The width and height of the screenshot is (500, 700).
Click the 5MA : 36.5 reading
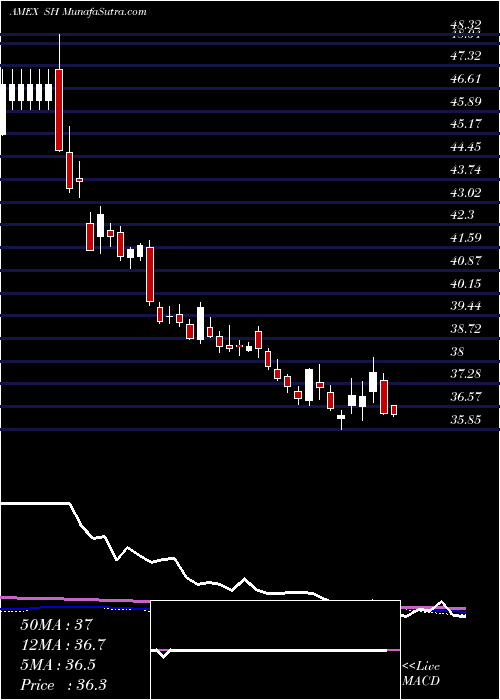point(58,665)
